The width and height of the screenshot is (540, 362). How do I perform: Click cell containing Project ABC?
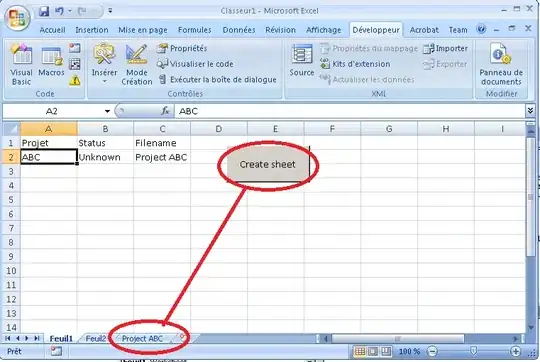point(162,157)
